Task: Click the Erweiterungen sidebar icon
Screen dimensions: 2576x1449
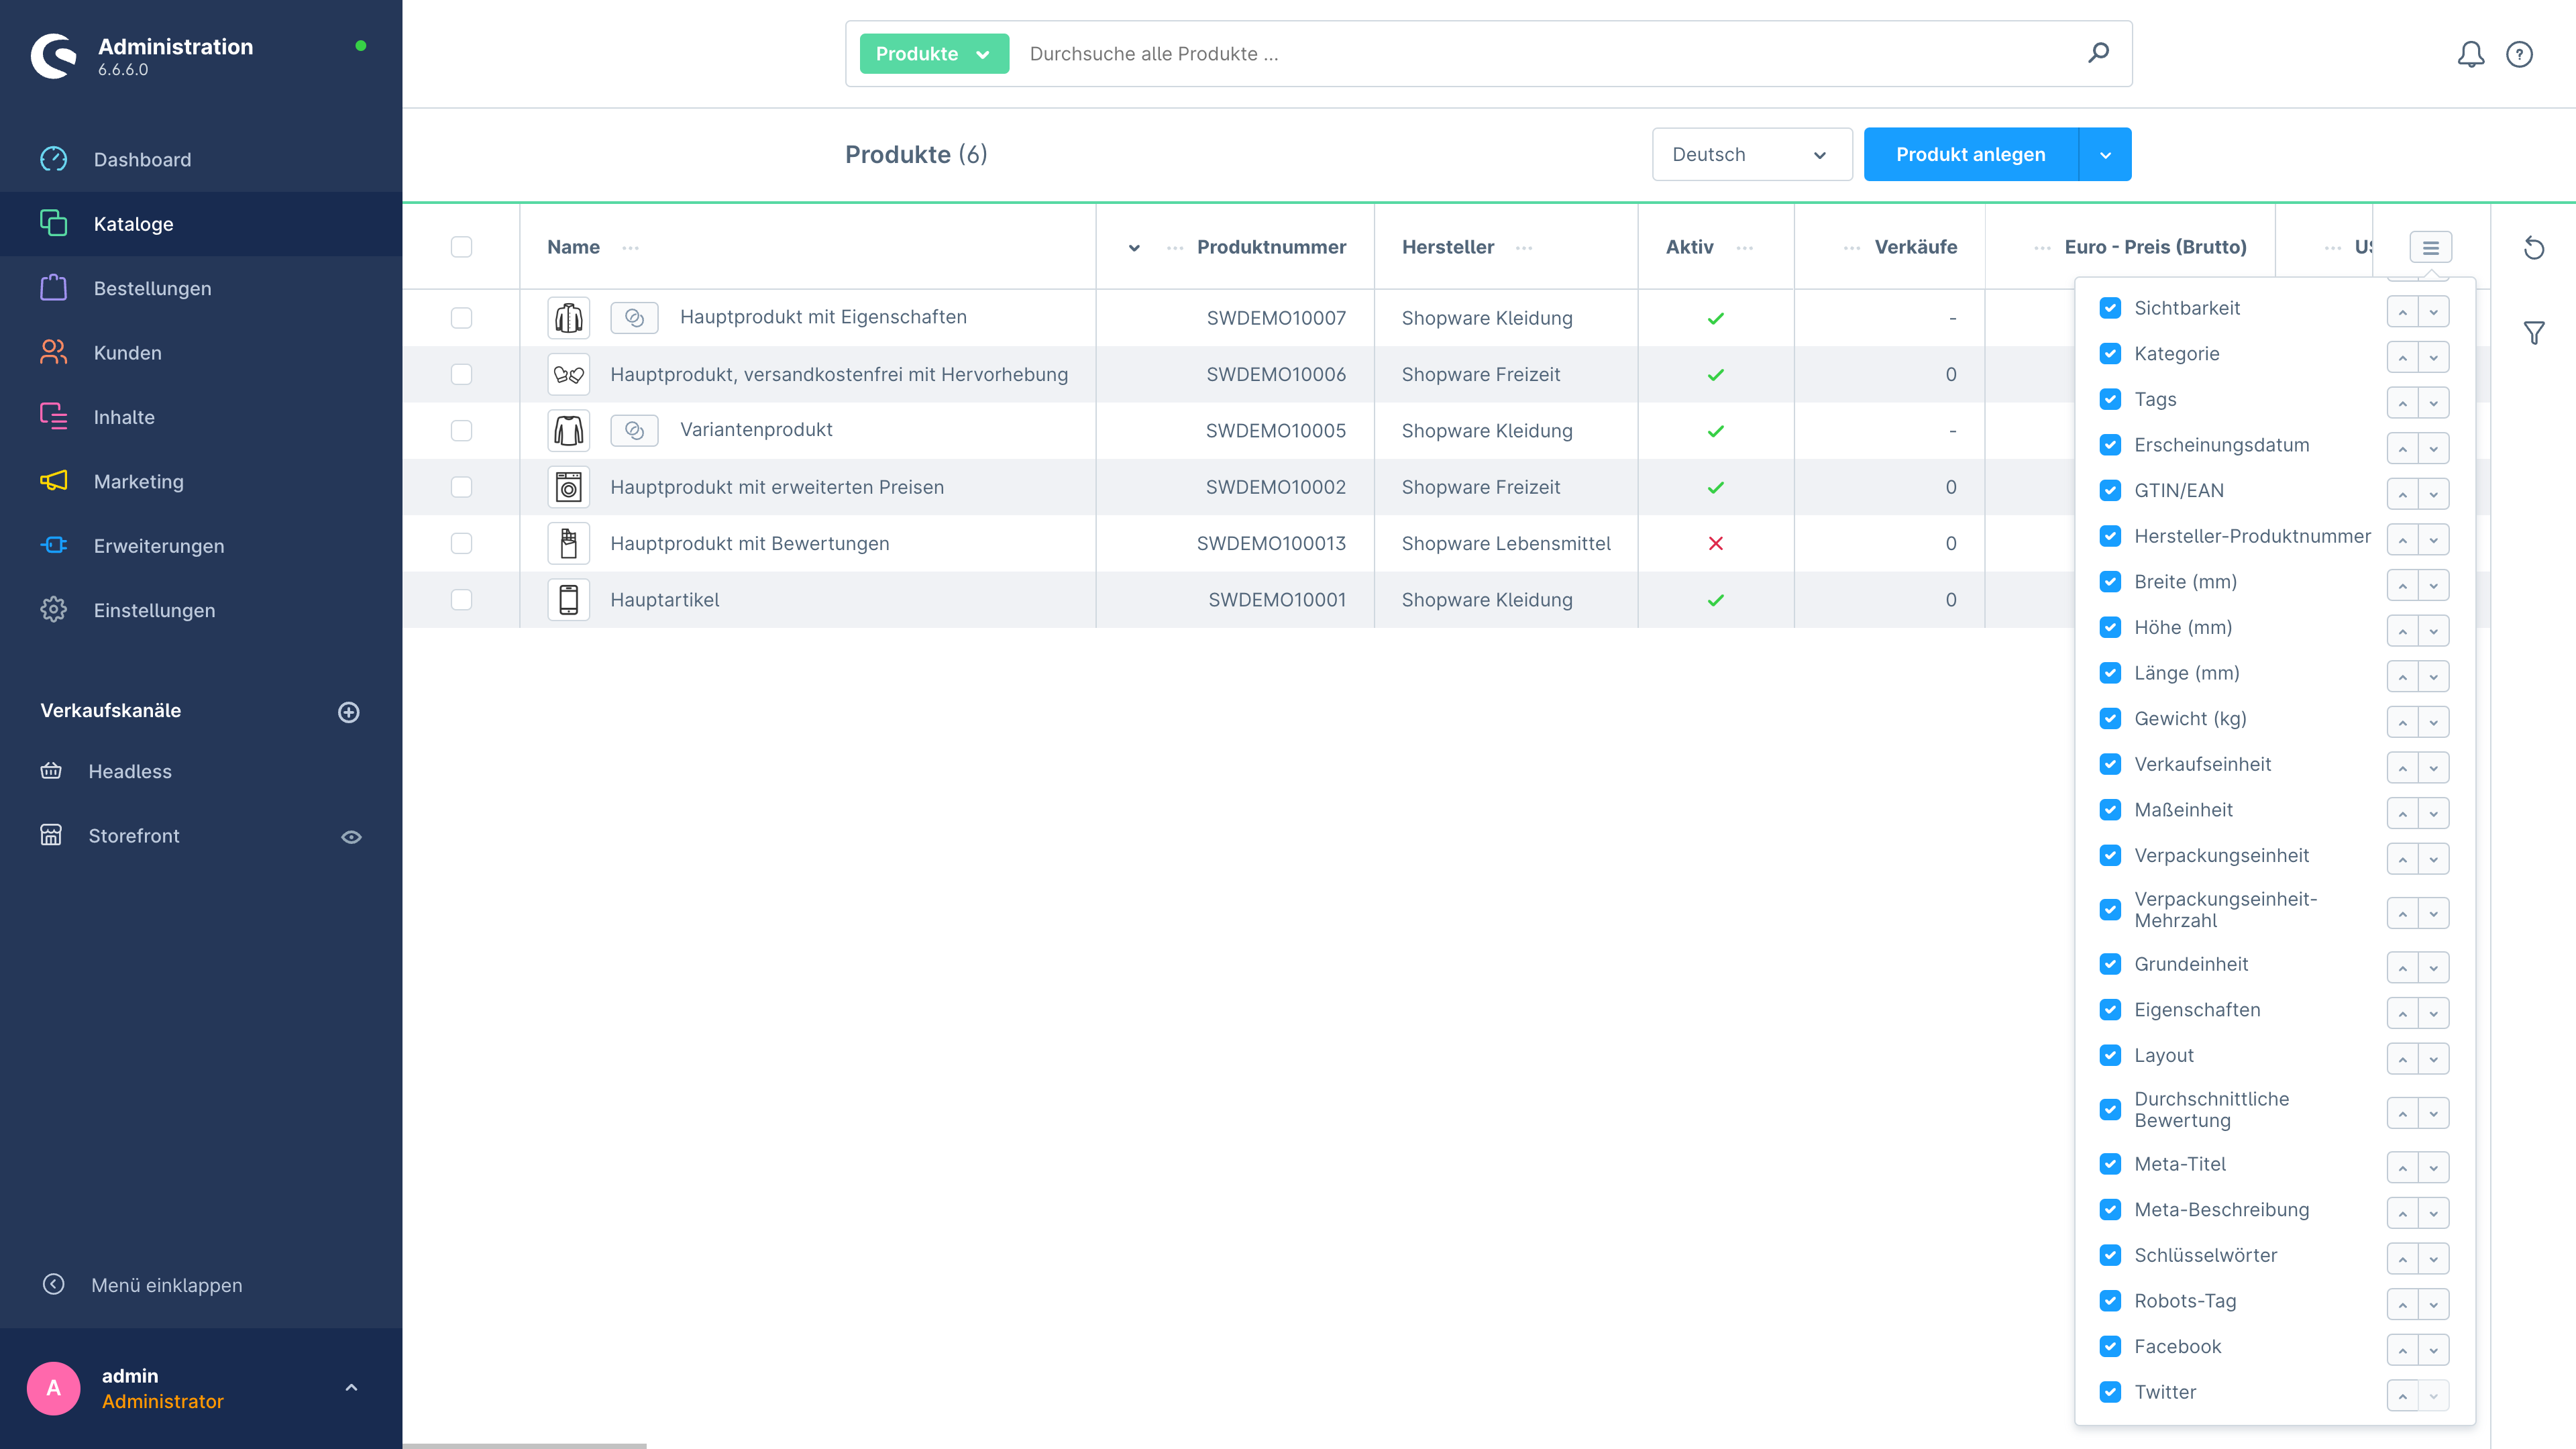Action: (53, 545)
